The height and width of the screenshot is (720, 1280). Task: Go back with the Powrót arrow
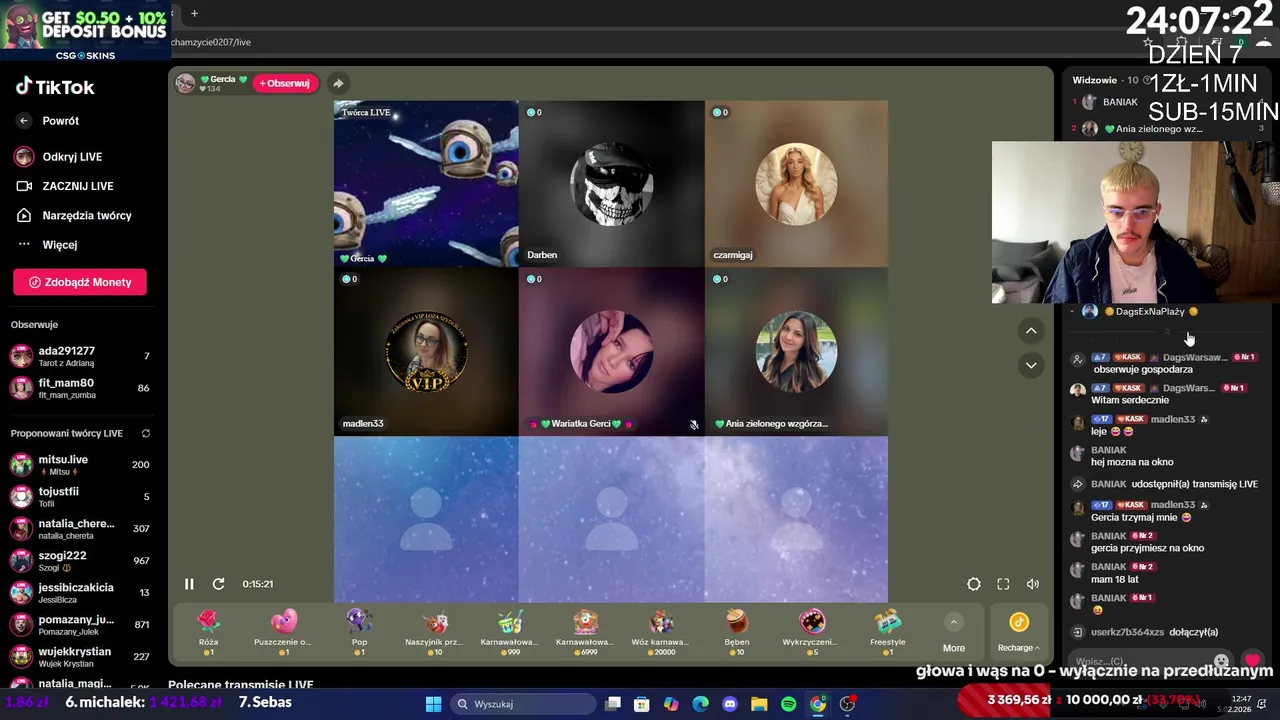coord(25,121)
